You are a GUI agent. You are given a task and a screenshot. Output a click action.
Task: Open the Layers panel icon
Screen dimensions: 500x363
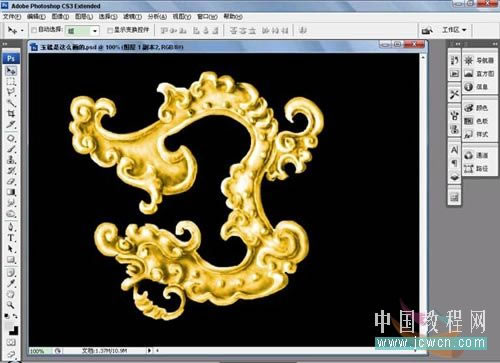pyautogui.click(x=455, y=177)
